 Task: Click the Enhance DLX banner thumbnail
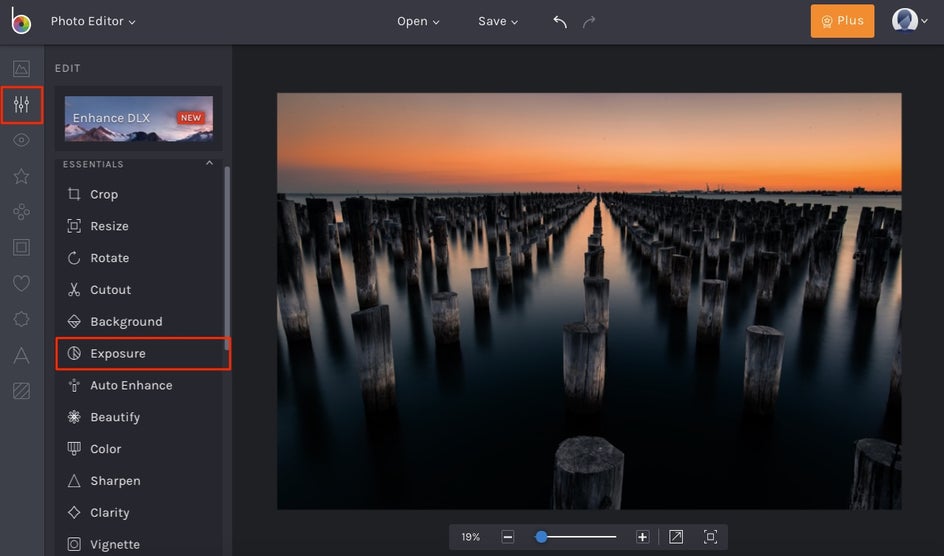point(139,118)
